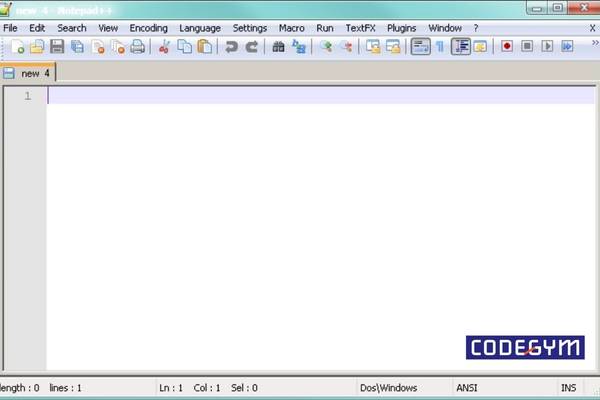Click the New file toolbar icon
600x400 pixels.
(16, 47)
